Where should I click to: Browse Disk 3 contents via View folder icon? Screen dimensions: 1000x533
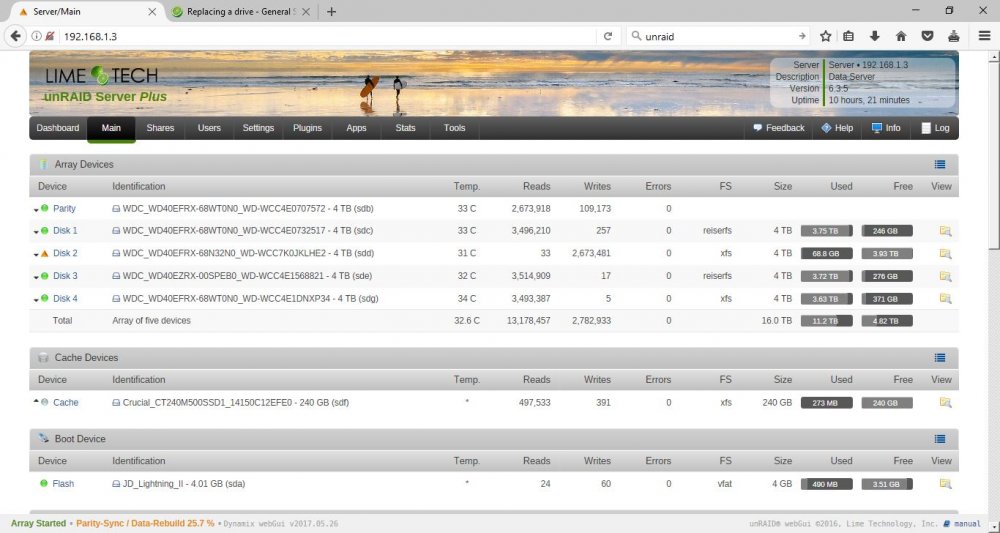(945, 276)
